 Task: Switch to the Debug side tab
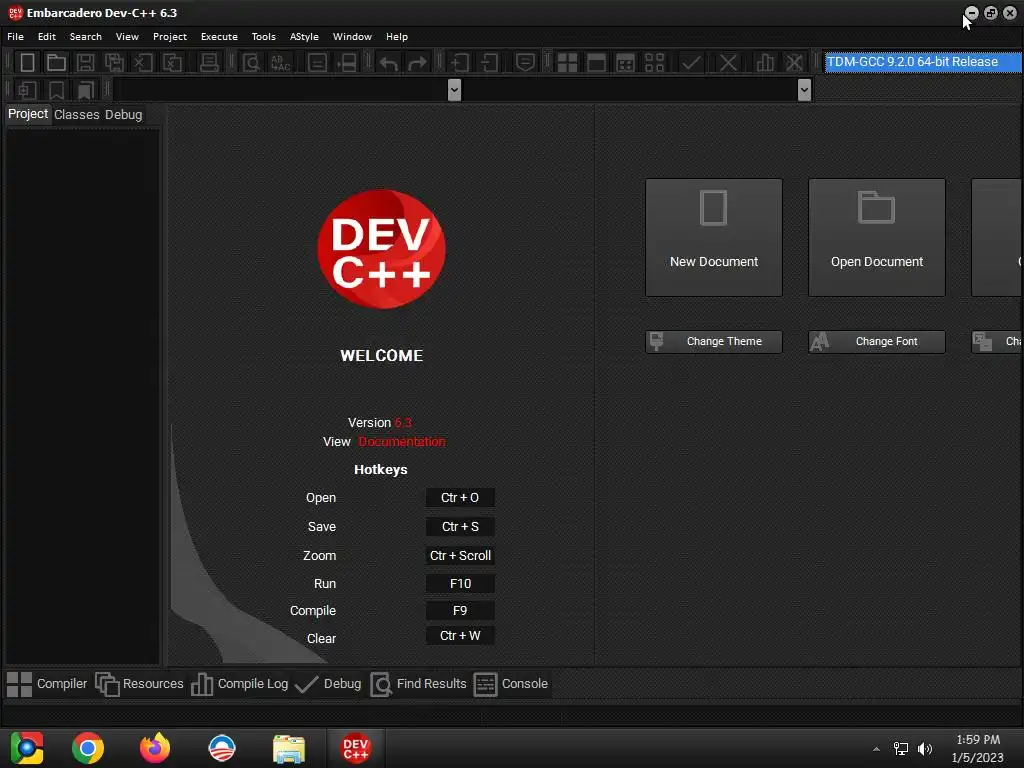[x=123, y=114]
